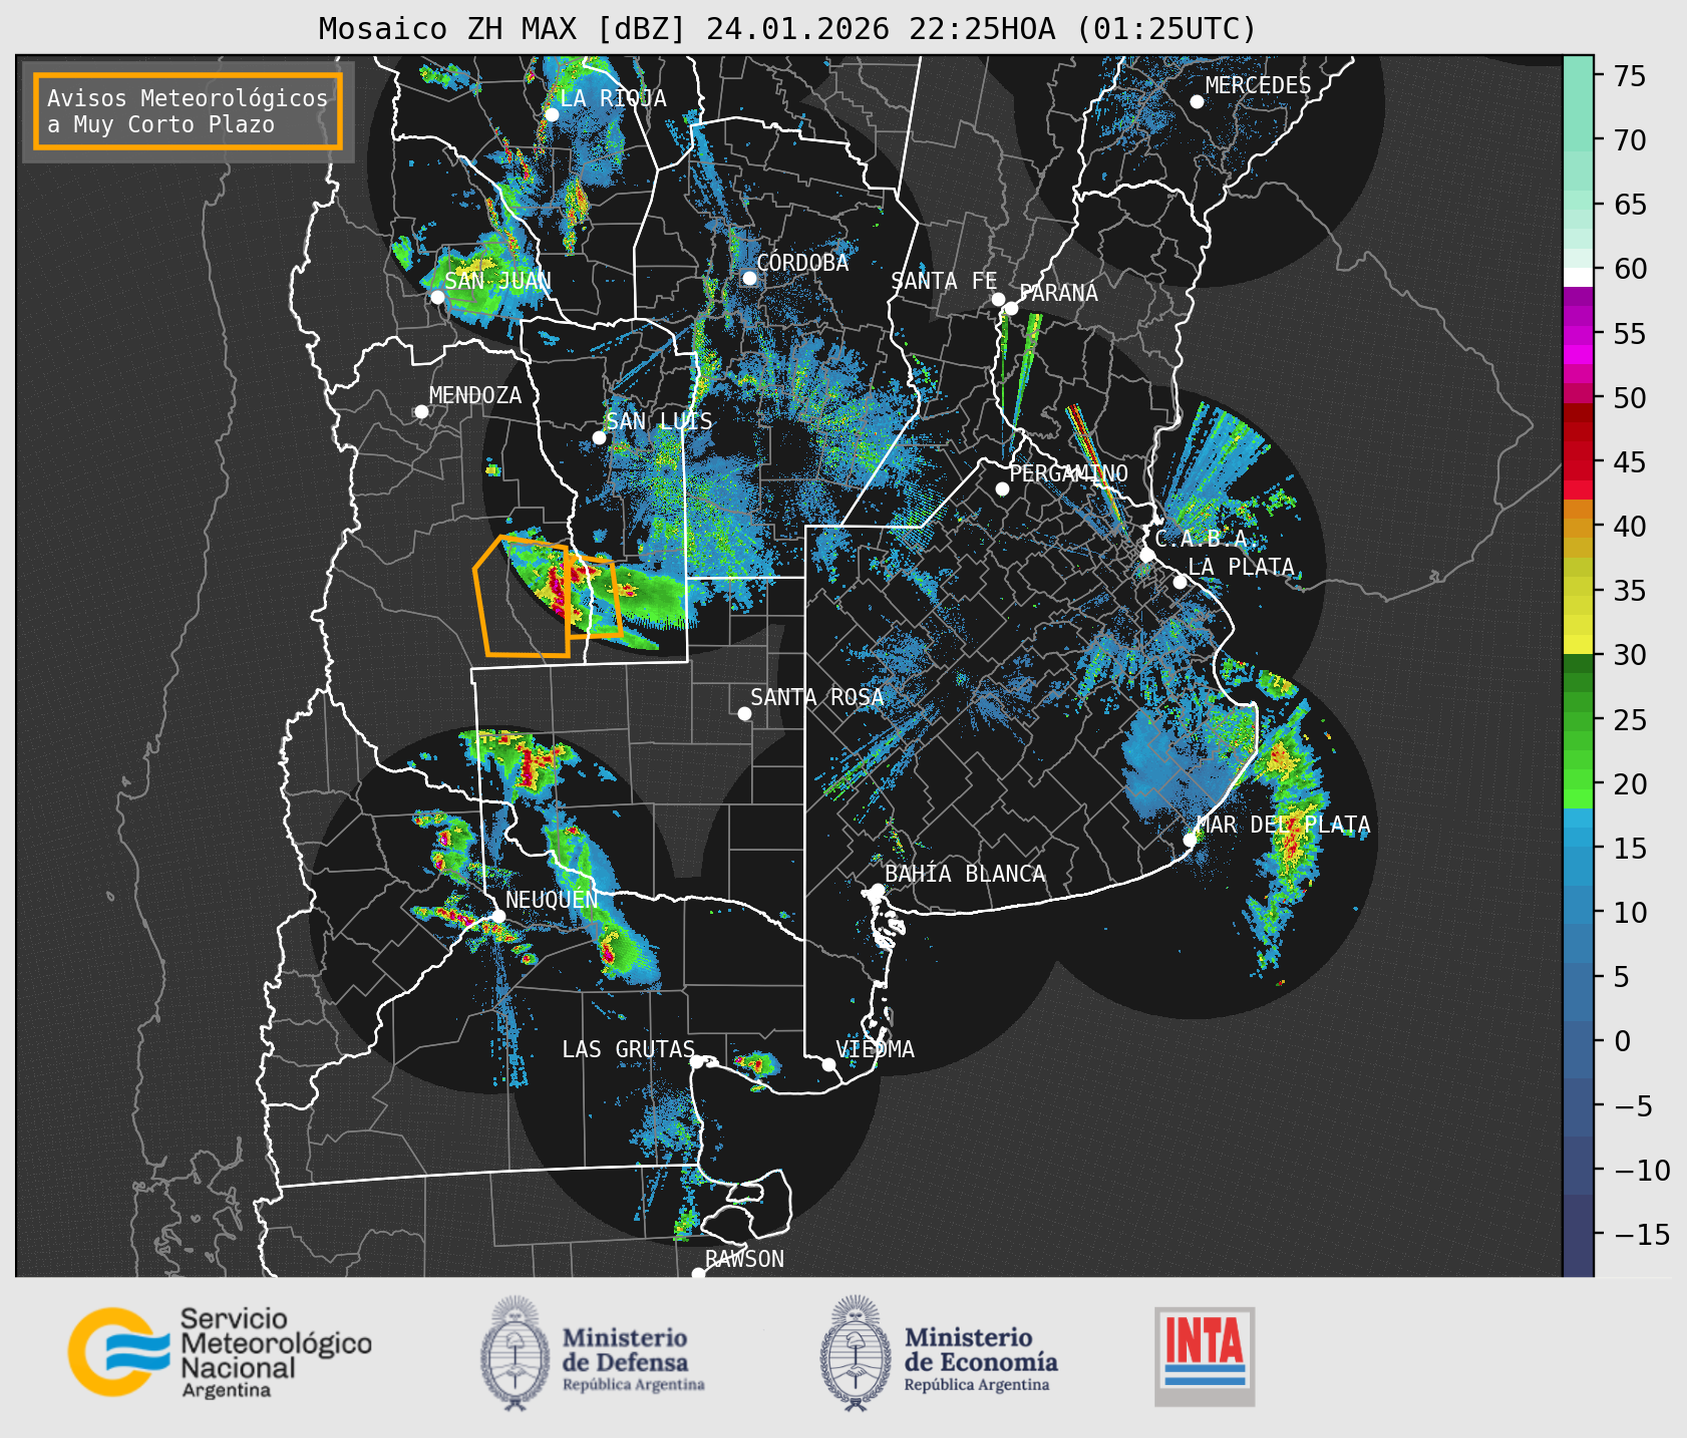Click the LA RIOJA city label

pyautogui.click(x=613, y=98)
